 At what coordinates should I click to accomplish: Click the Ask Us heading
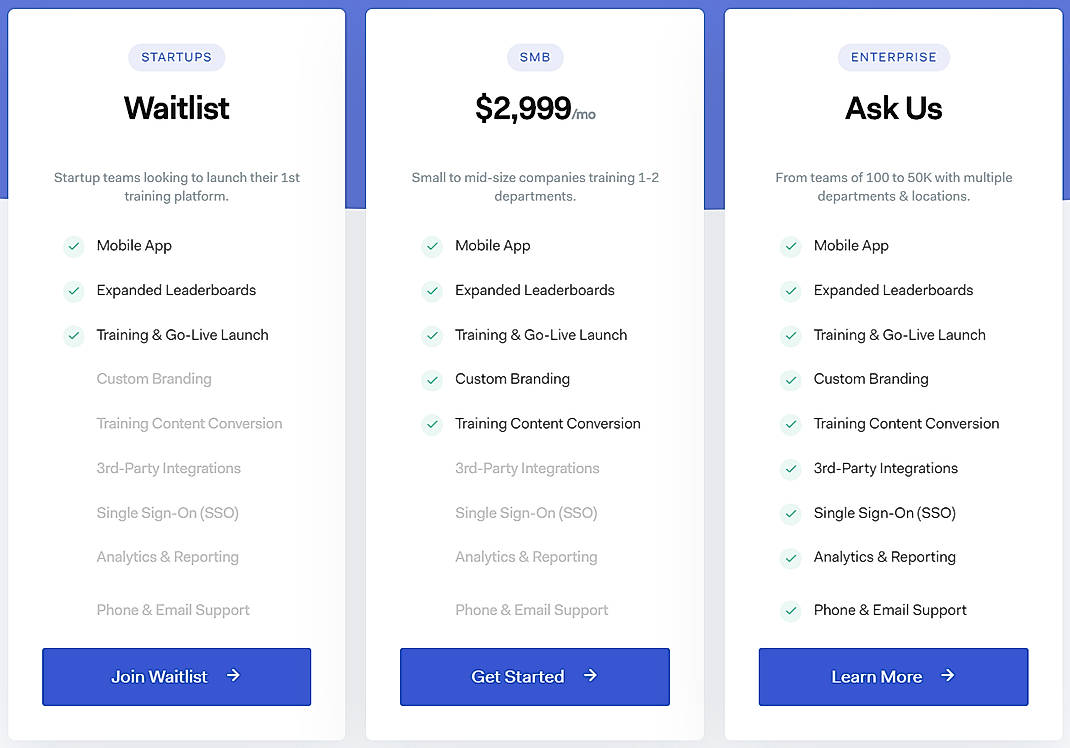pos(893,107)
